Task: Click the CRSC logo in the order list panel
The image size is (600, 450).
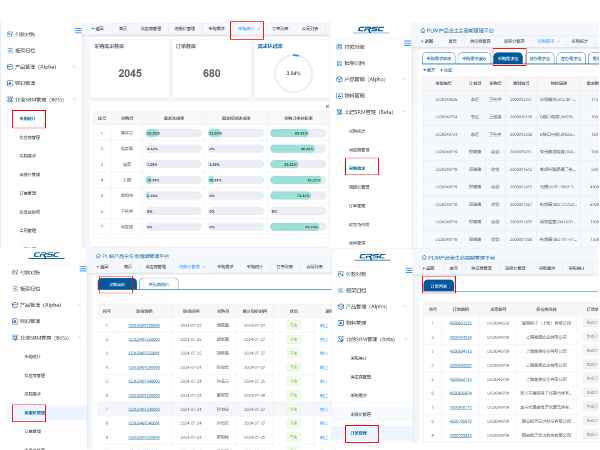Action: click(372, 257)
